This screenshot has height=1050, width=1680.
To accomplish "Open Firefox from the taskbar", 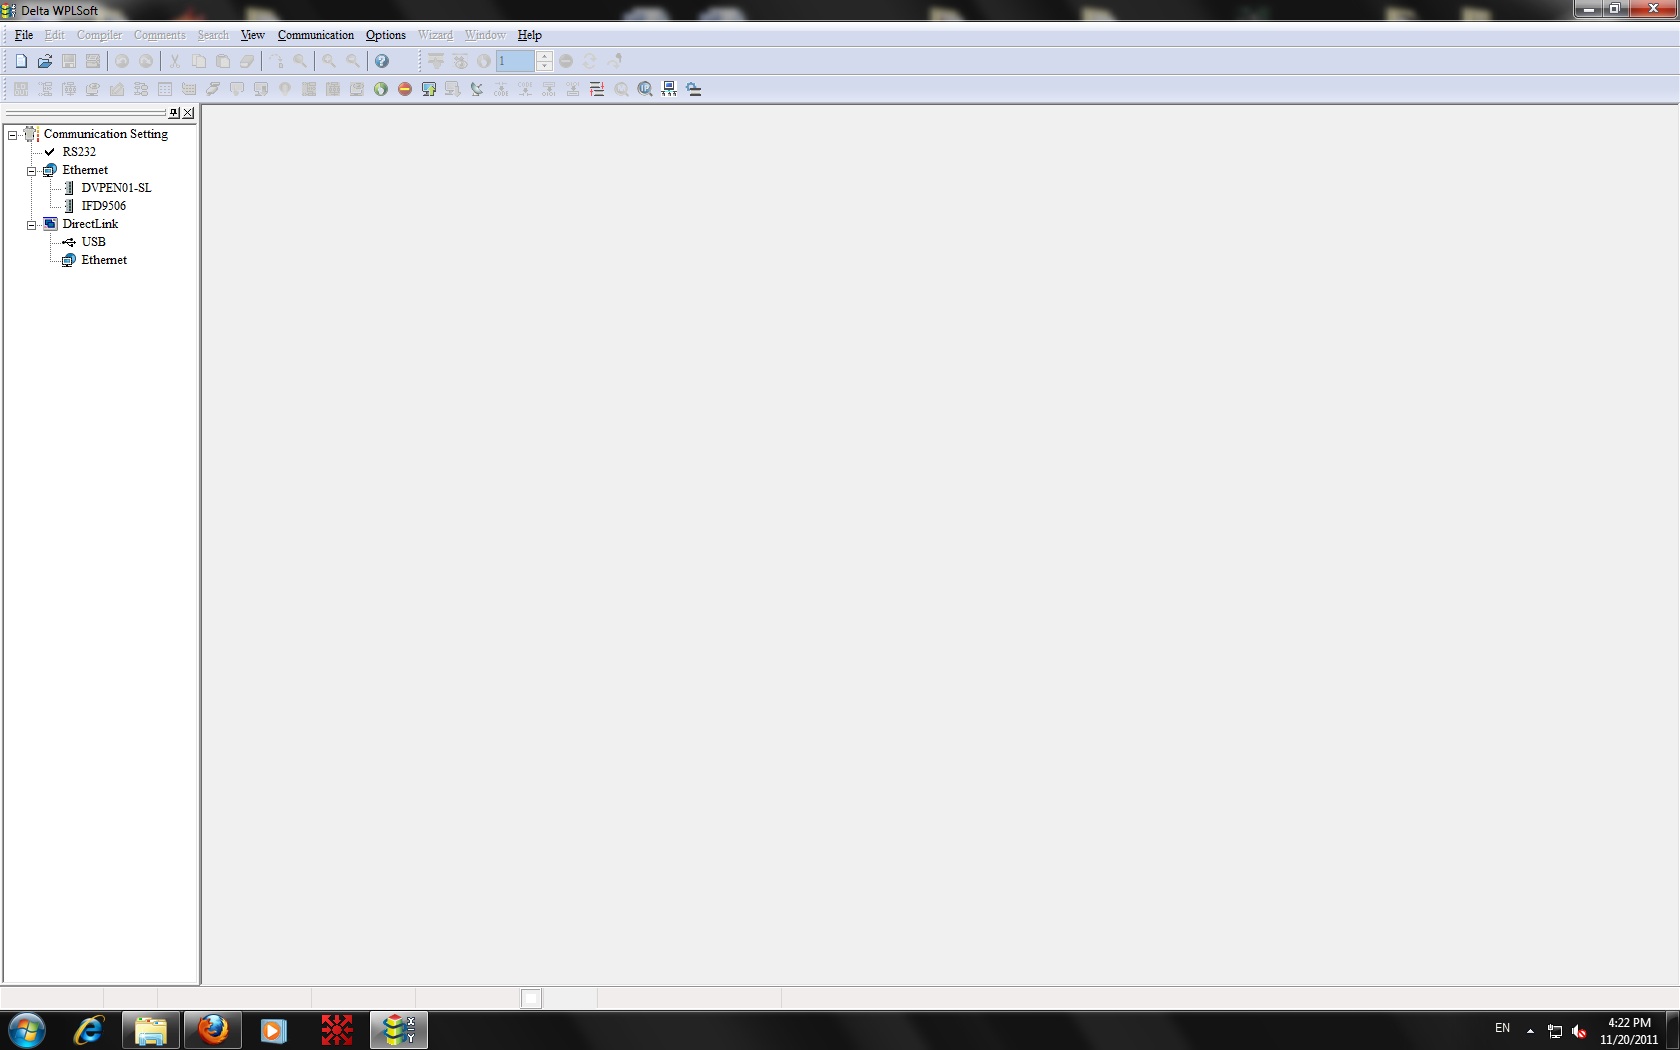I will coord(212,1030).
